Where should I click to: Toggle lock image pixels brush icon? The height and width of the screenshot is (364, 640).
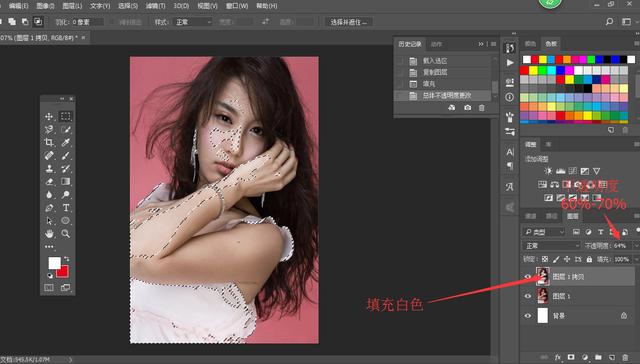click(556, 259)
